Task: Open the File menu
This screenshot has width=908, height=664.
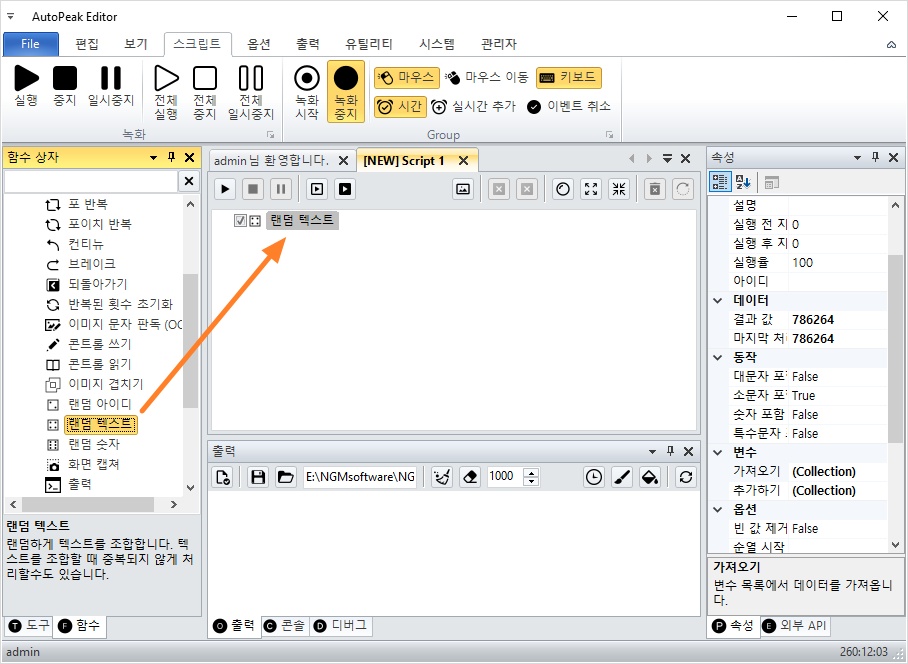Action: (31, 44)
